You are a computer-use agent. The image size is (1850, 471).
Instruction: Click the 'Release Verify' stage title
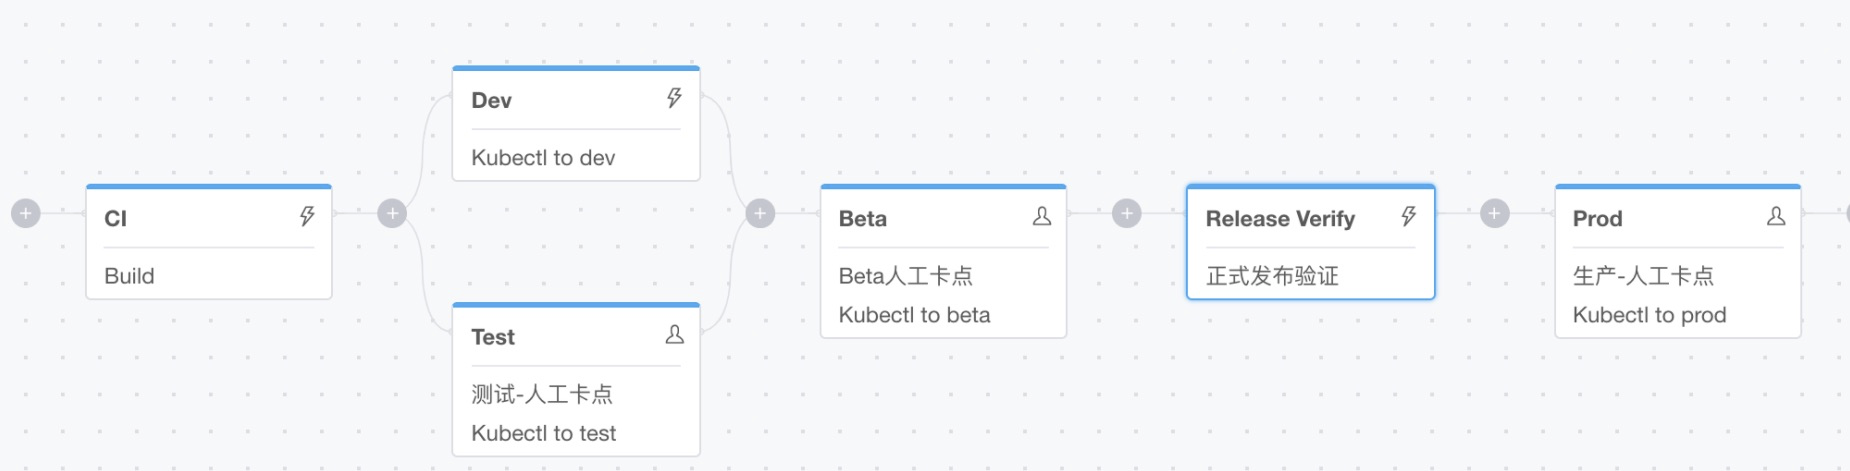[x=1280, y=219]
